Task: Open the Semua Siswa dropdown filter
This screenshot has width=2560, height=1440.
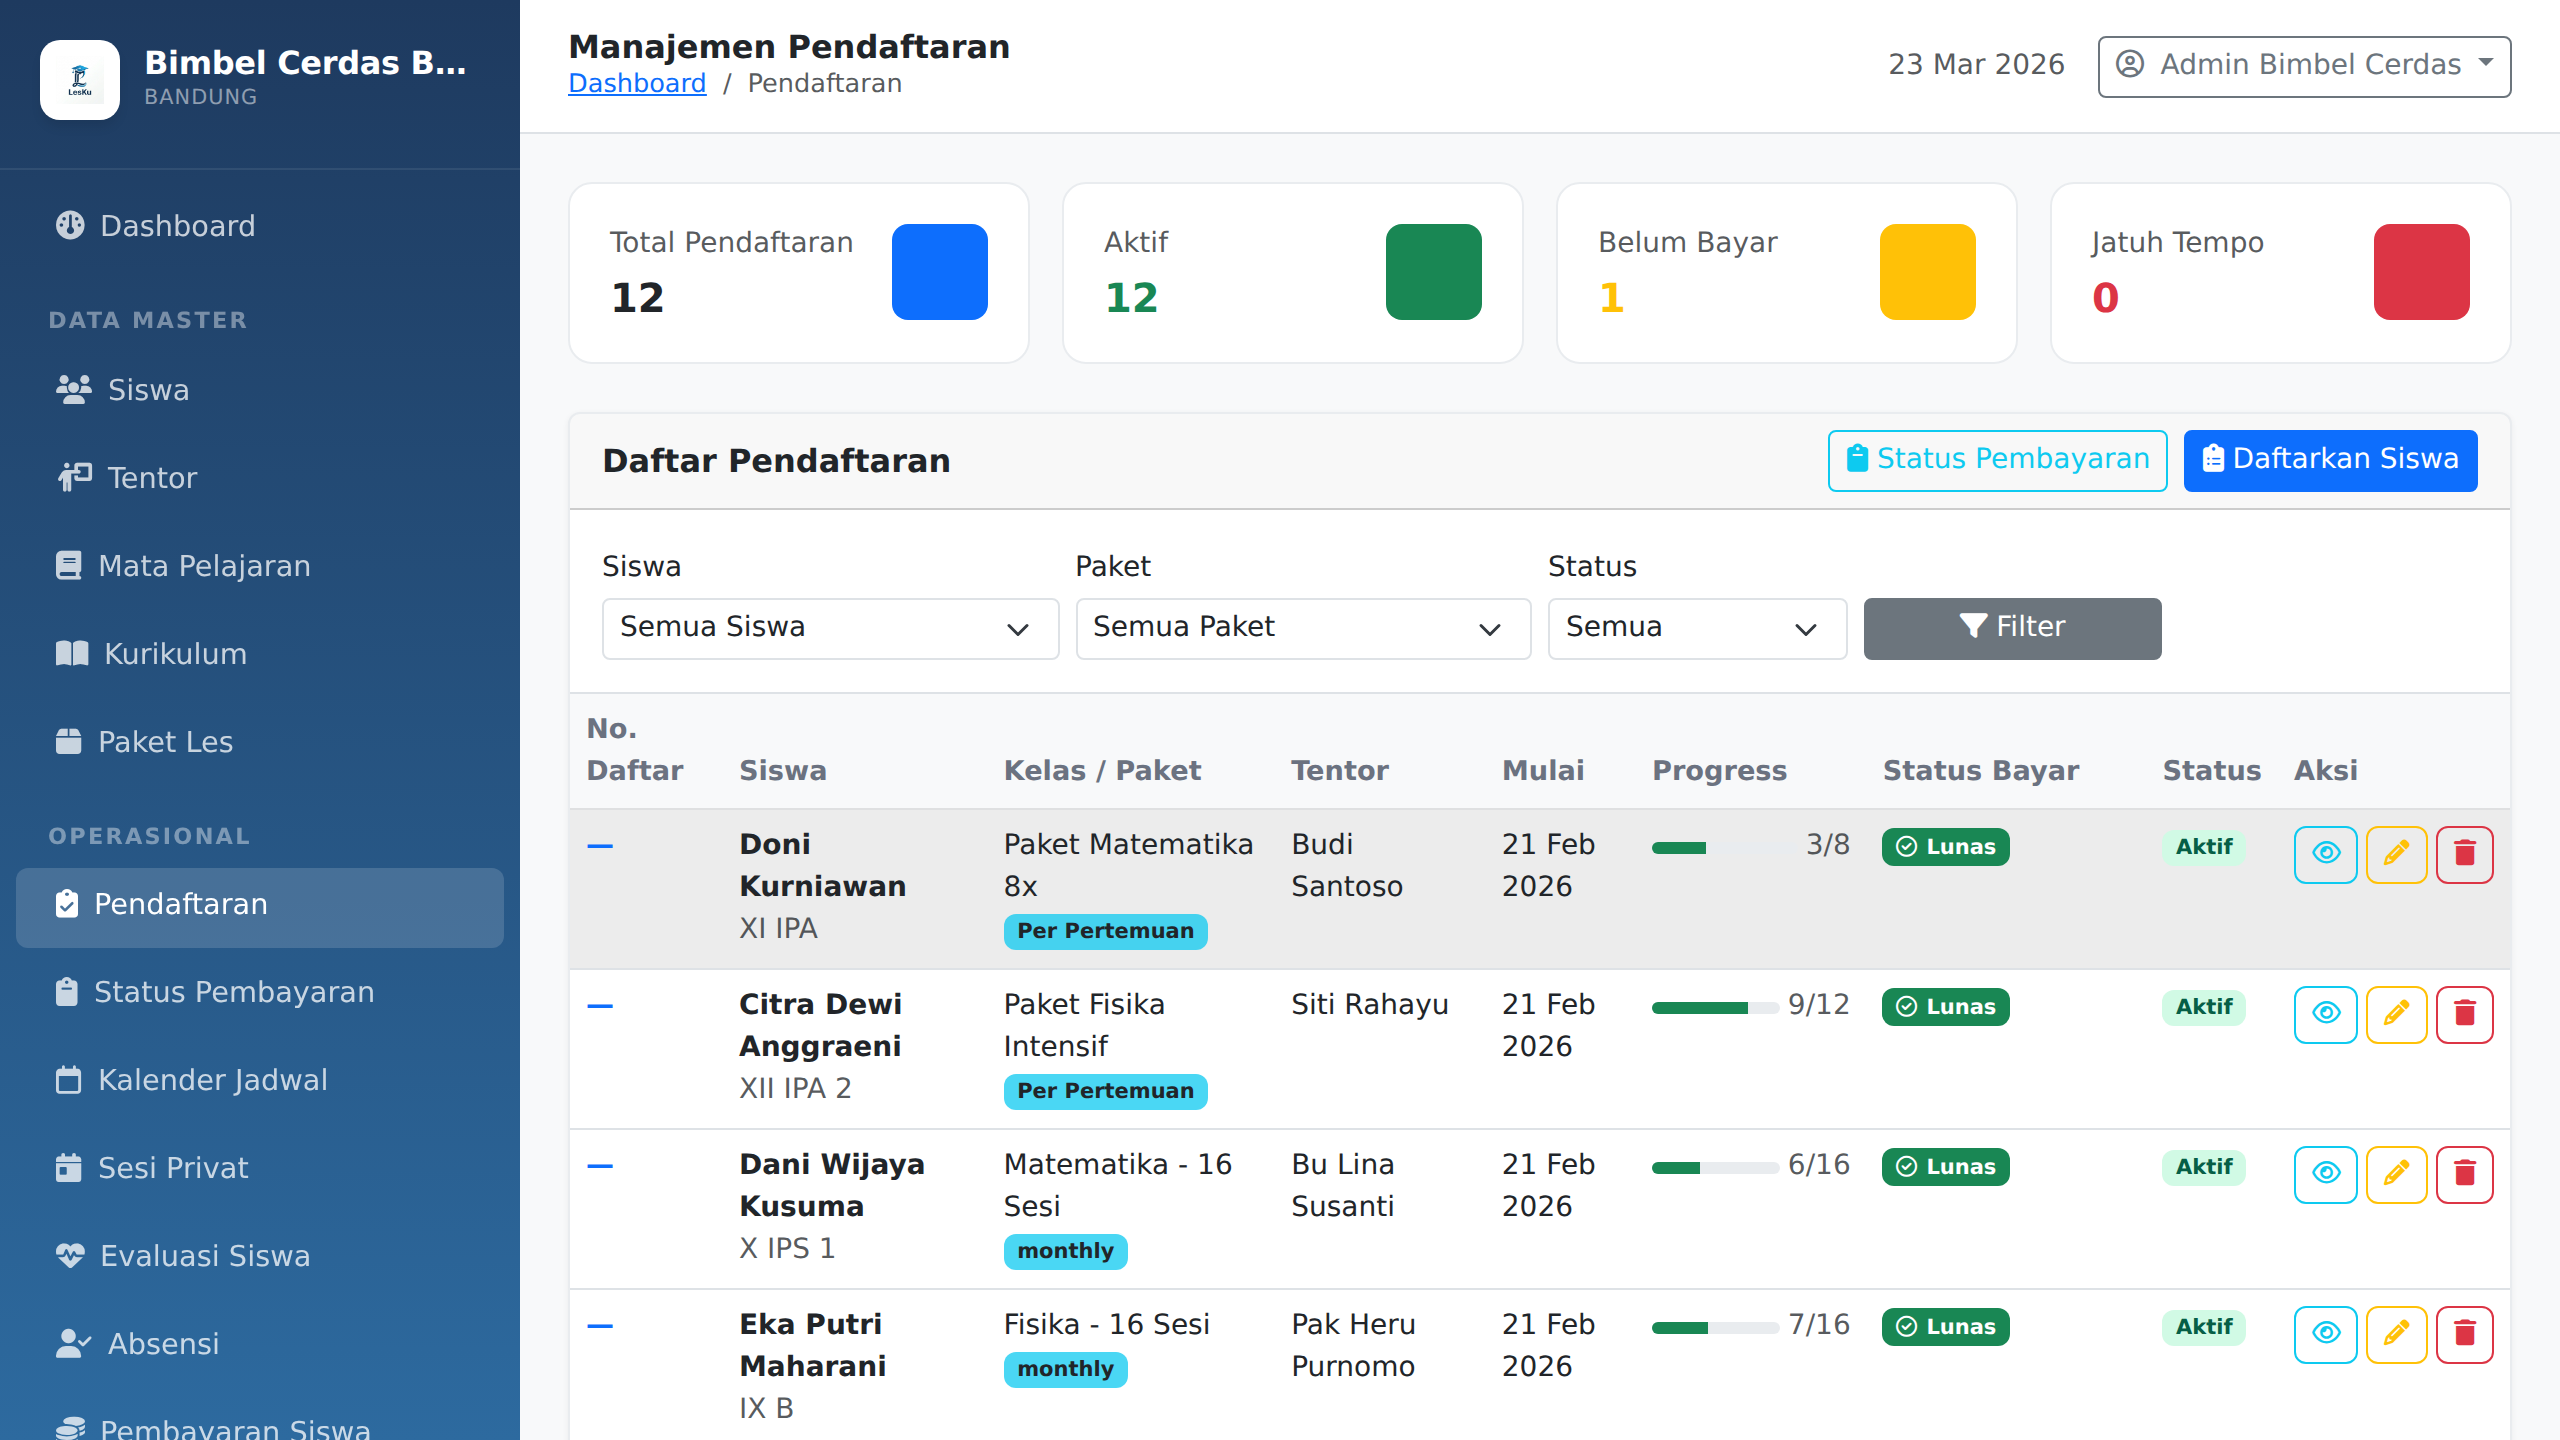Action: (x=830, y=628)
